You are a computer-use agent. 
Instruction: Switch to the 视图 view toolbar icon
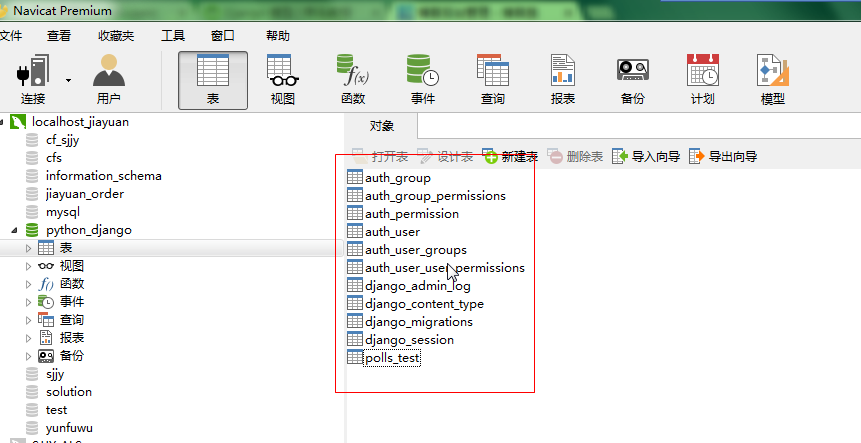click(x=283, y=80)
